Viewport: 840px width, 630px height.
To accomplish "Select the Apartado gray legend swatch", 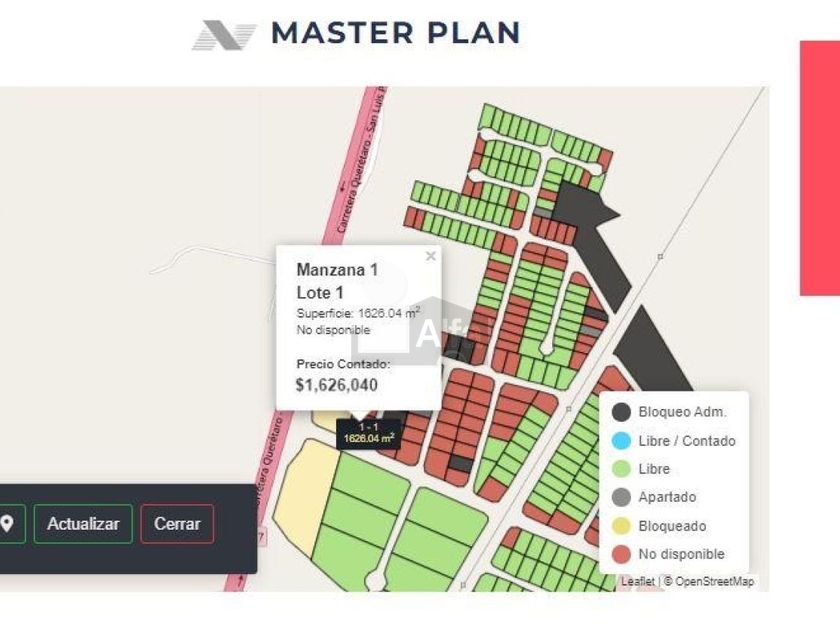I will (621, 497).
